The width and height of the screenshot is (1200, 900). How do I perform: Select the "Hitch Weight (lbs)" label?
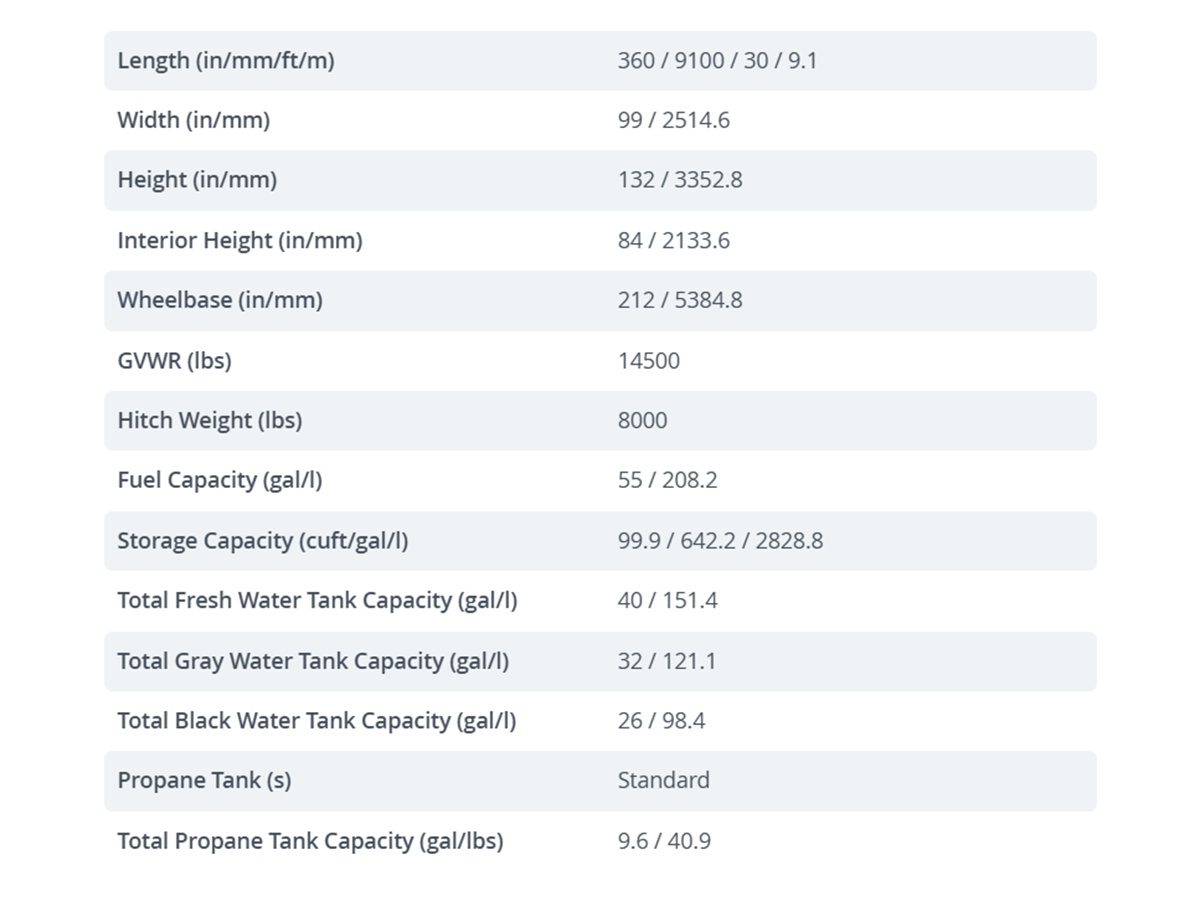(210, 421)
